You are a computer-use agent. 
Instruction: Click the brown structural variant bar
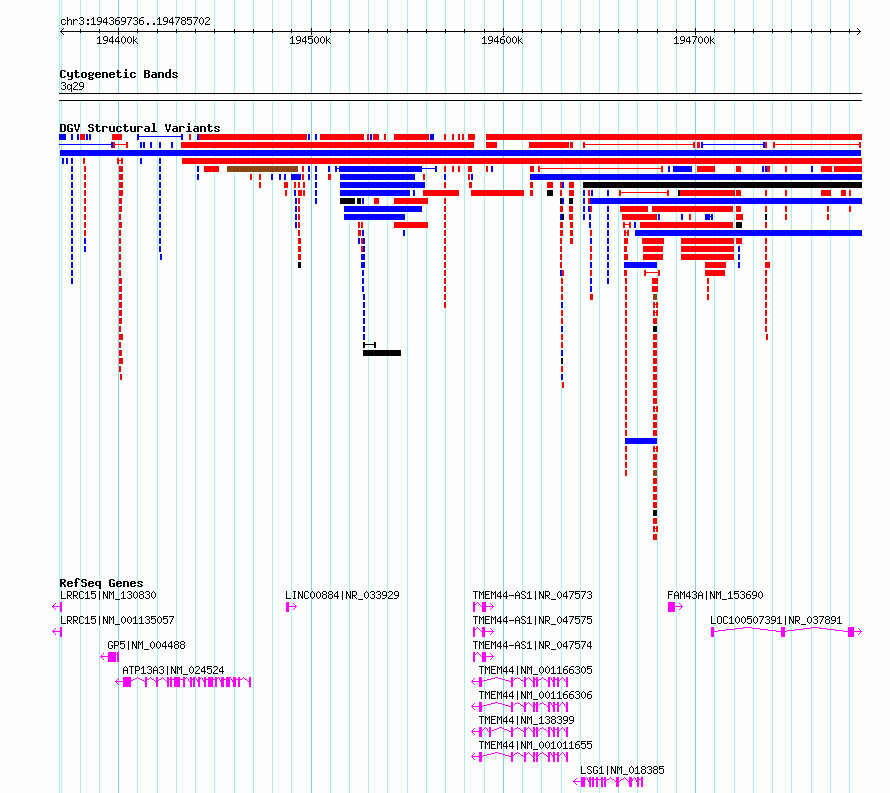[x=262, y=169]
